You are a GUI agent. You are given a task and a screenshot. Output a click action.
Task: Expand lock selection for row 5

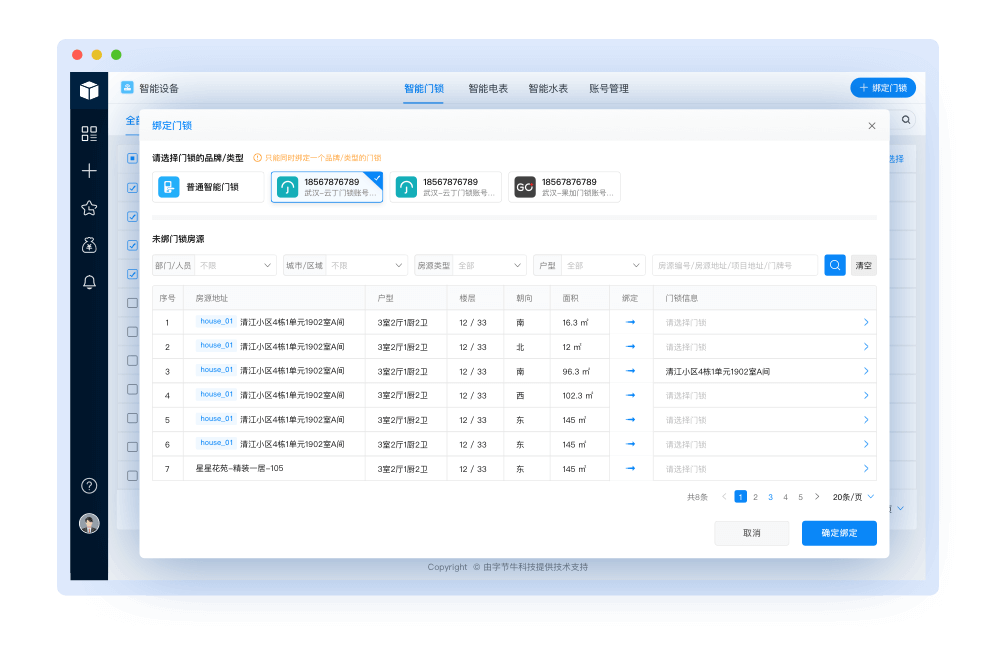click(x=866, y=420)
